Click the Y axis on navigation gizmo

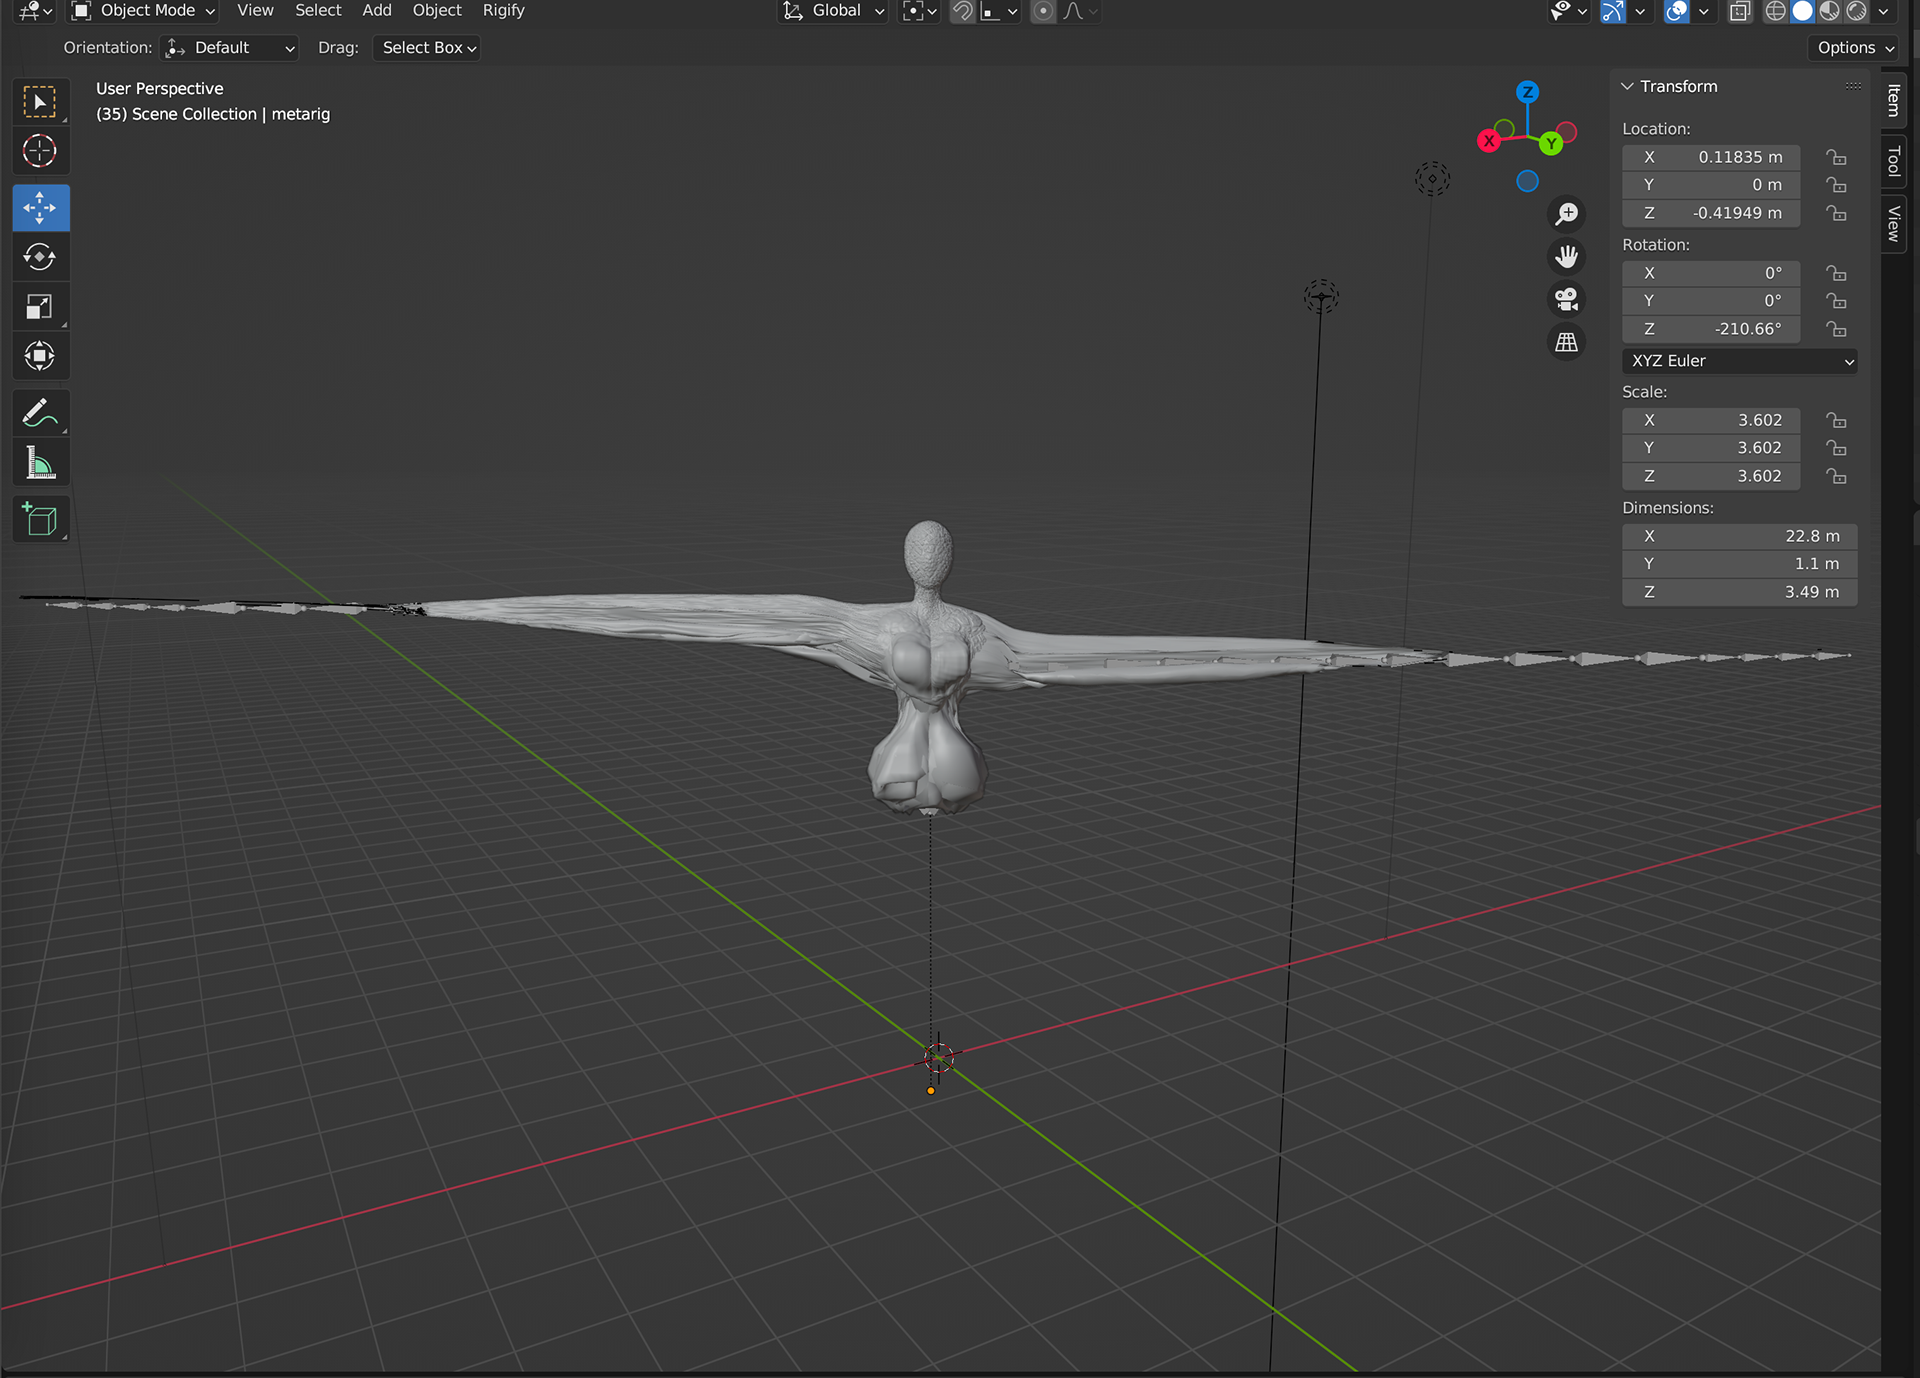(1551, 143)
